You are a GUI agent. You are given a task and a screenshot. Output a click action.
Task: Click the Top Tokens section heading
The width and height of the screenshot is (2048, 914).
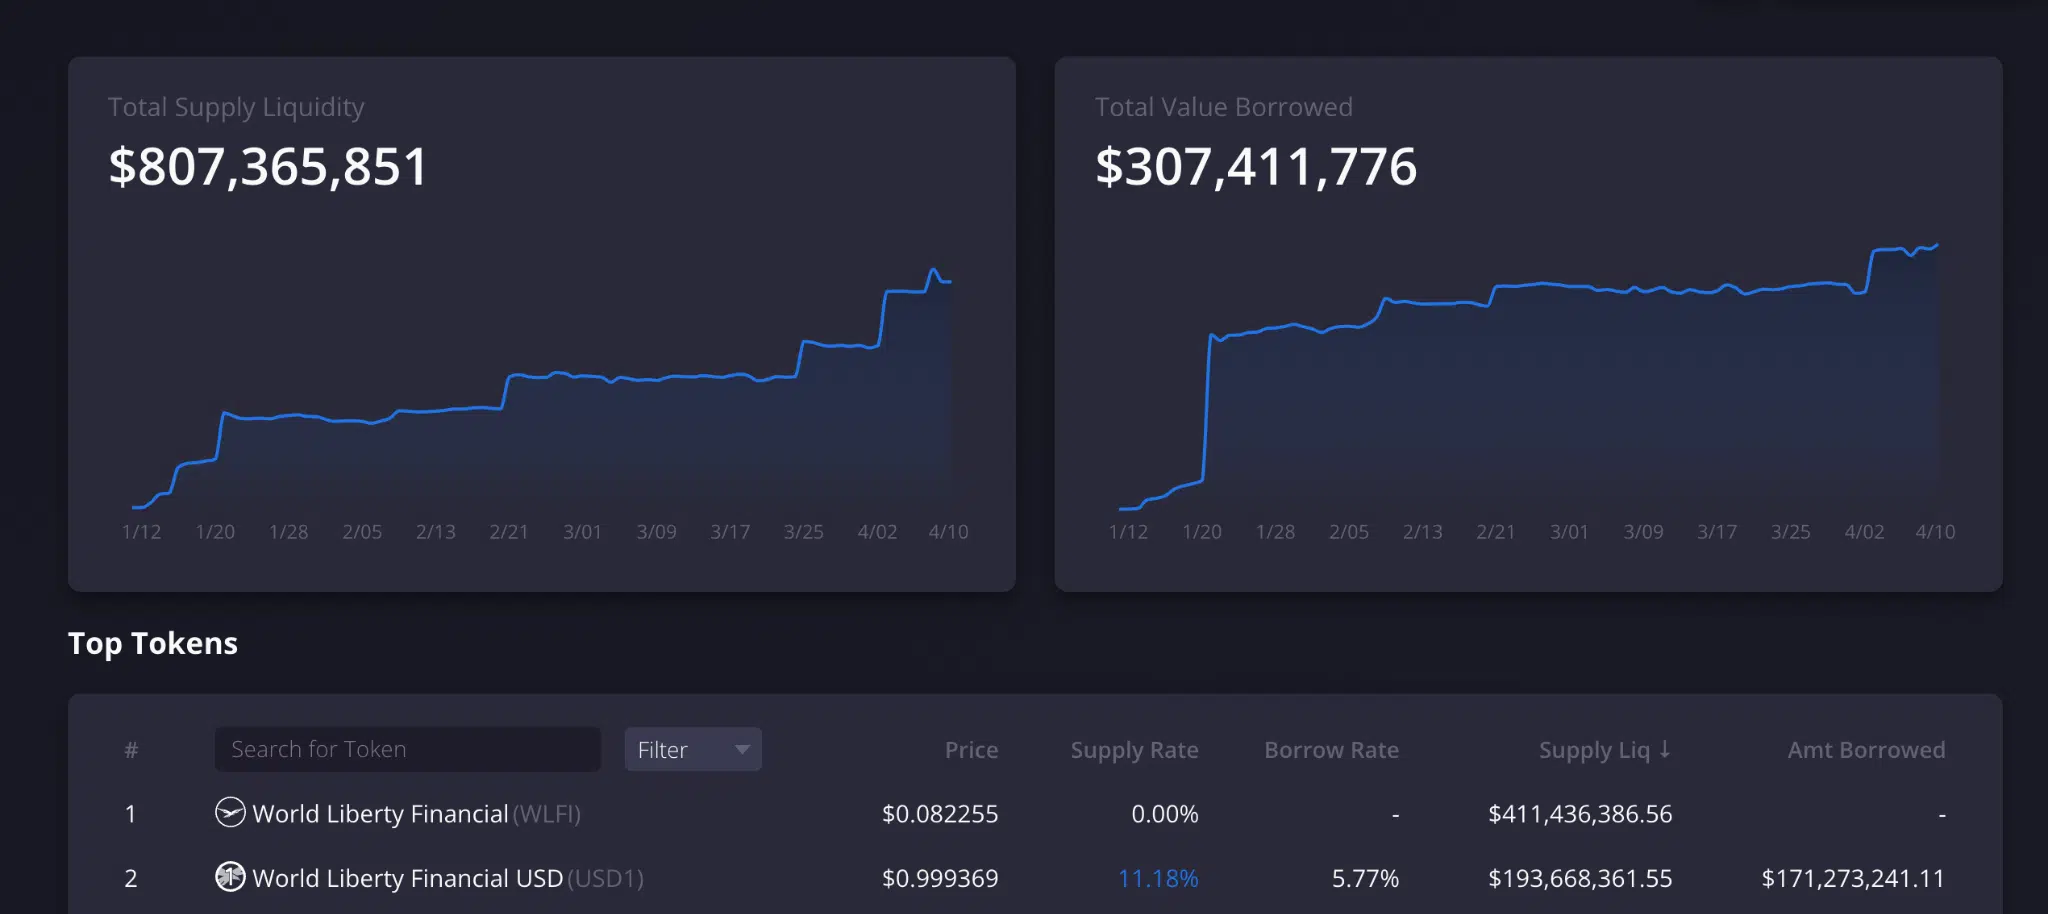pyautogui.click(x=152, y=643)
